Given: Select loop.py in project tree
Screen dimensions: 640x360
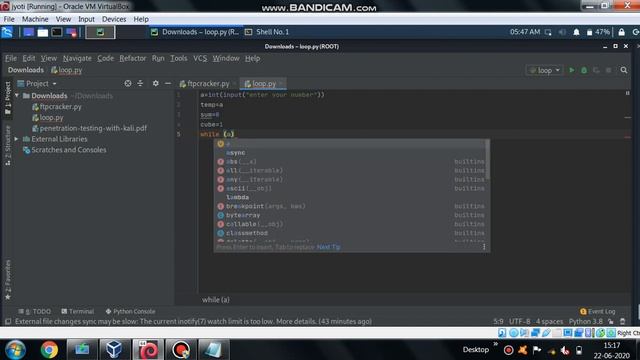Looking at the screenshot, I should (48, 118).
